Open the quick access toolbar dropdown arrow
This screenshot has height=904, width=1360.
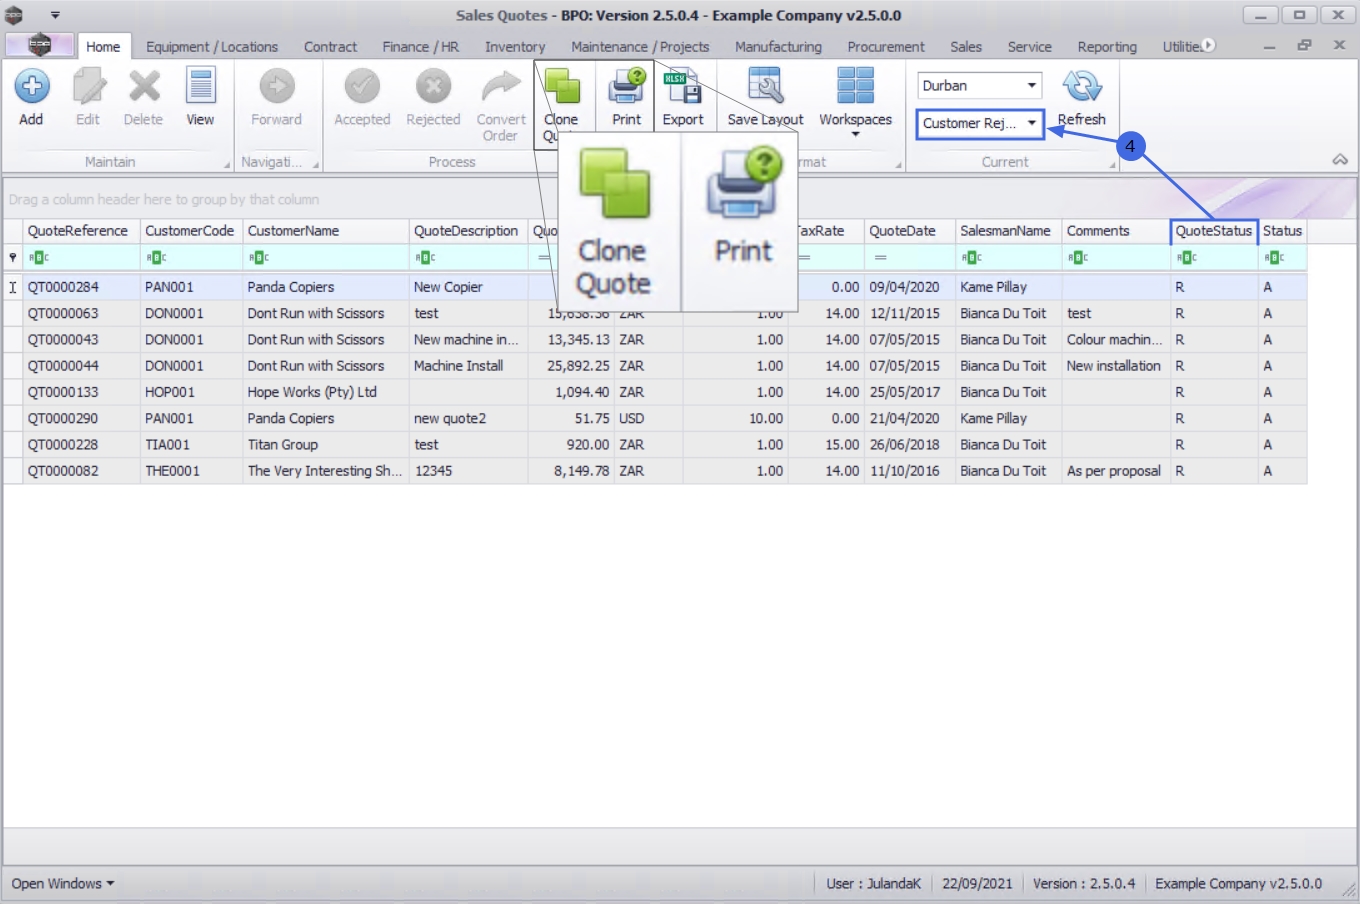coord(55,15)
